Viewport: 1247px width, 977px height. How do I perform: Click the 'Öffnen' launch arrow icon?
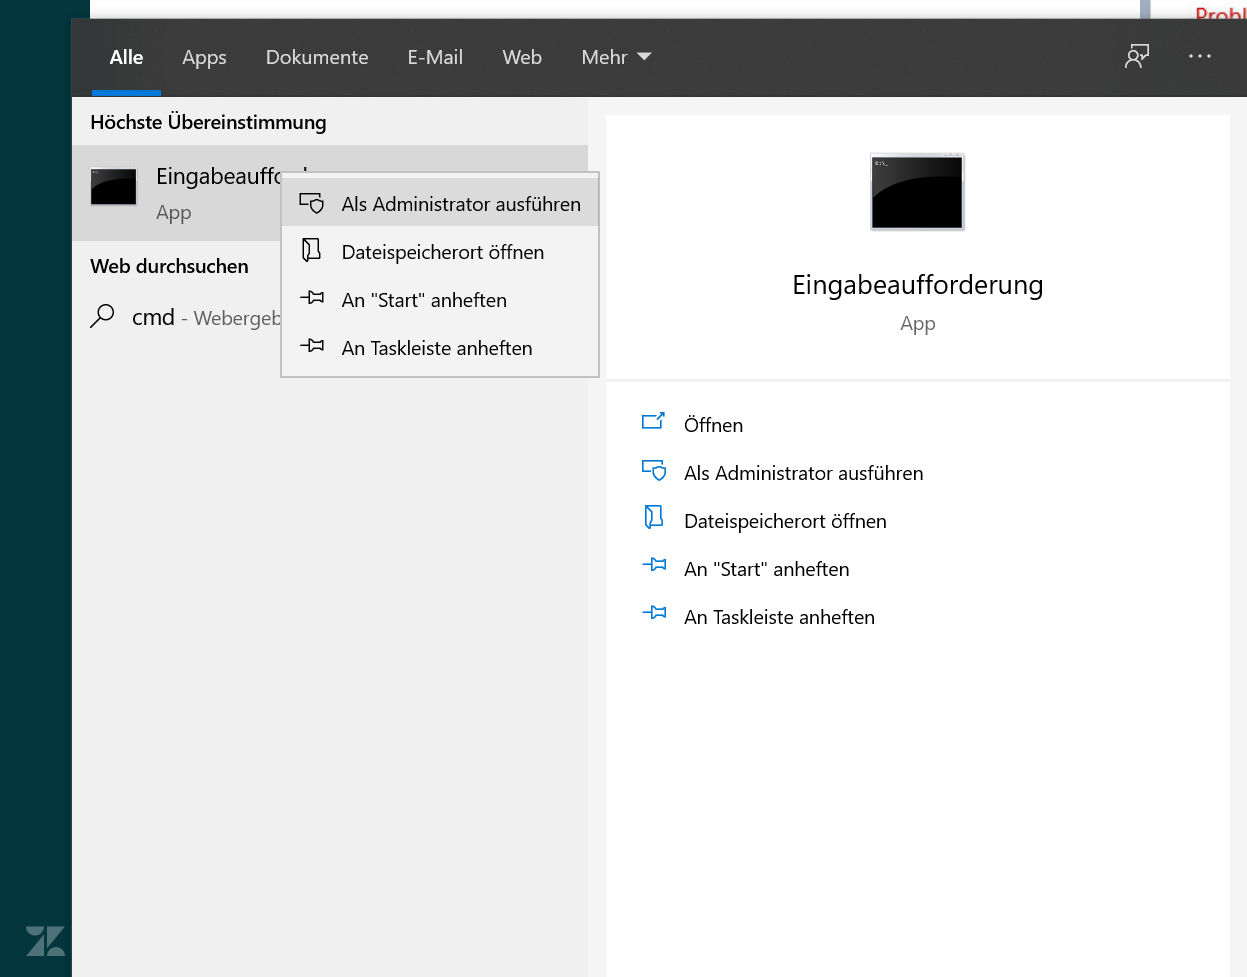[x=653, y=421]
